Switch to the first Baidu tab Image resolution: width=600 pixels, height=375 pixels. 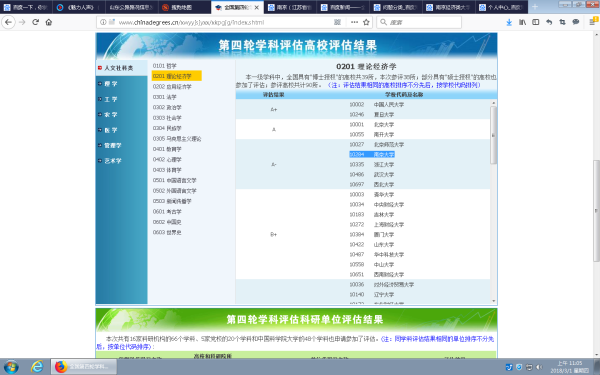pos(26,7)
